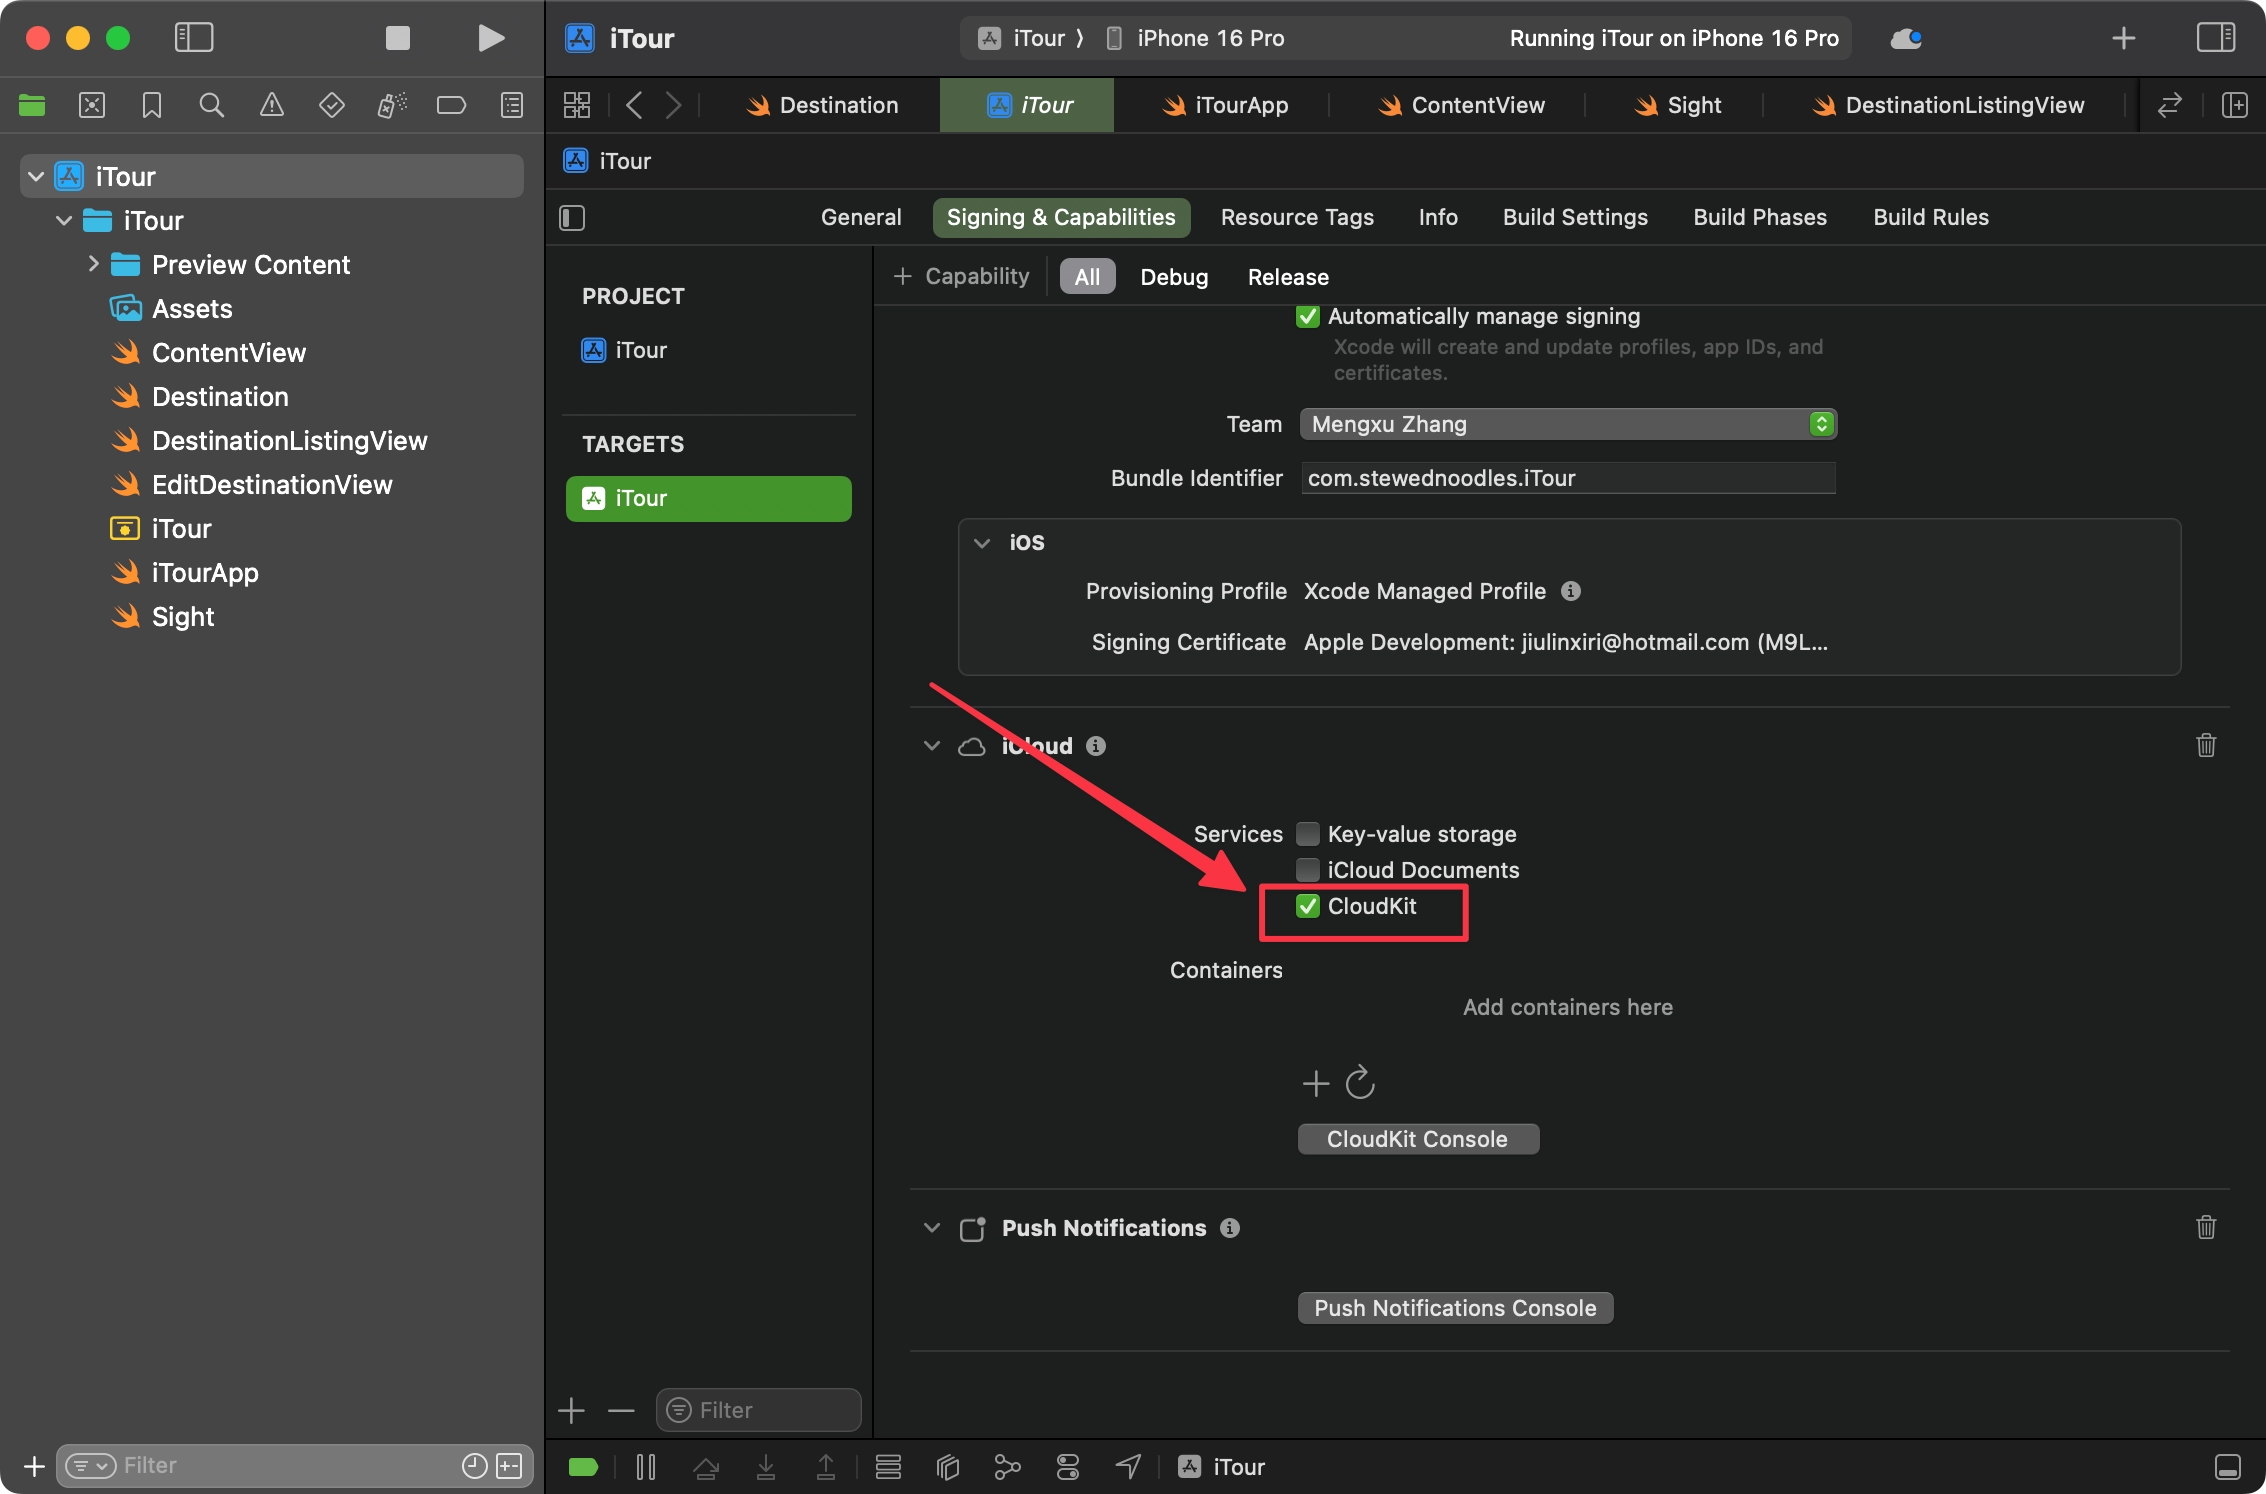Open the Find navigator magnifier icon
The width and height of the screenshot is (2266, 1494).
click(x=211, y=105)
